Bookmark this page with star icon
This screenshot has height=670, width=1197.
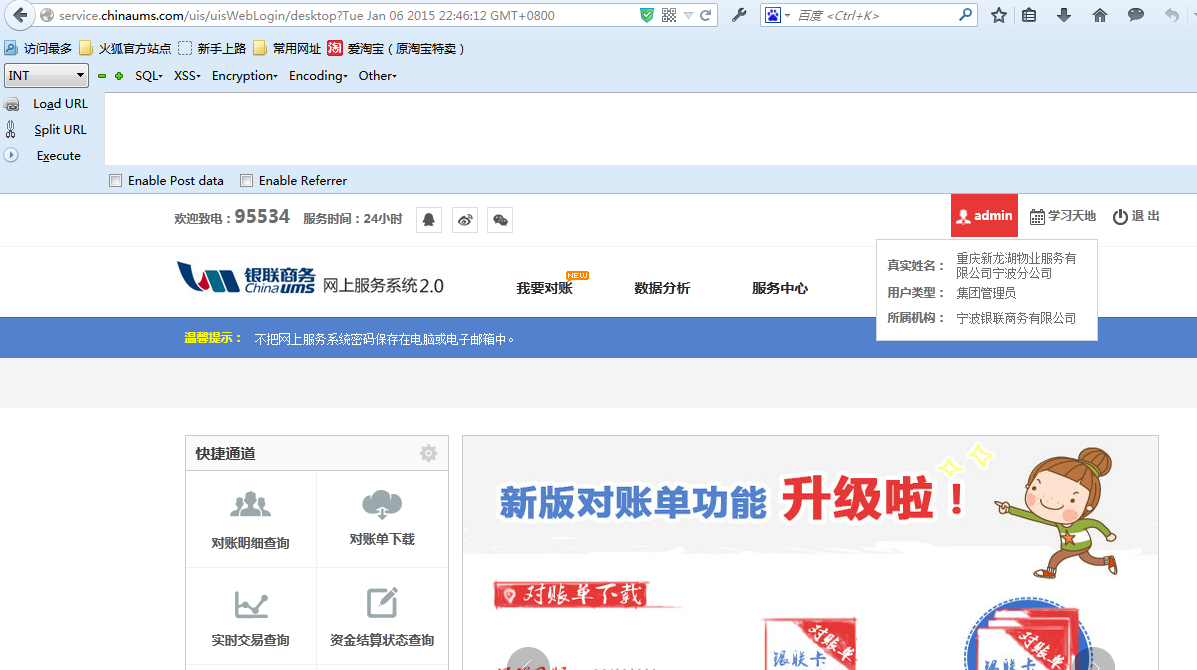(x=999, y=15)
